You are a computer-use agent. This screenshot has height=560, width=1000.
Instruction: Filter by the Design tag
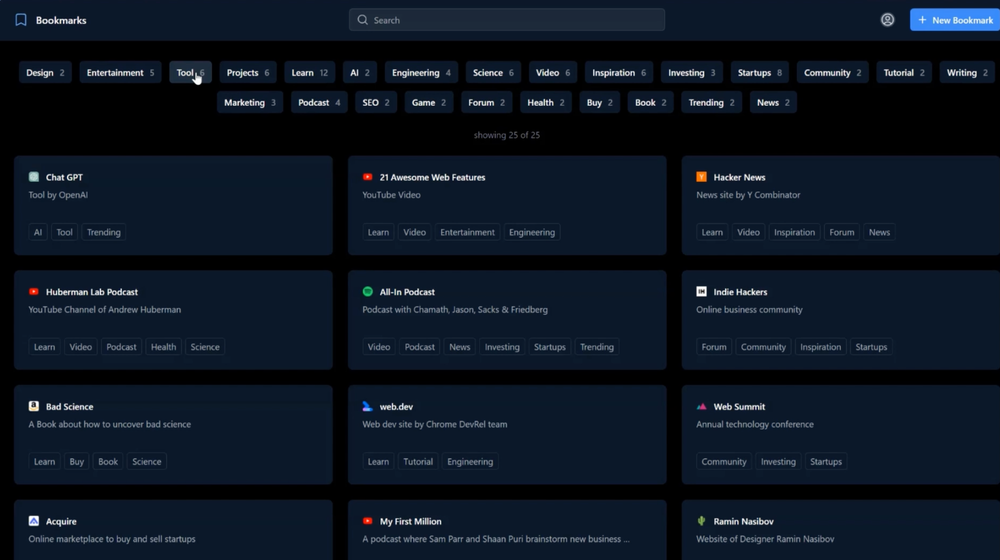click(45, 73)
